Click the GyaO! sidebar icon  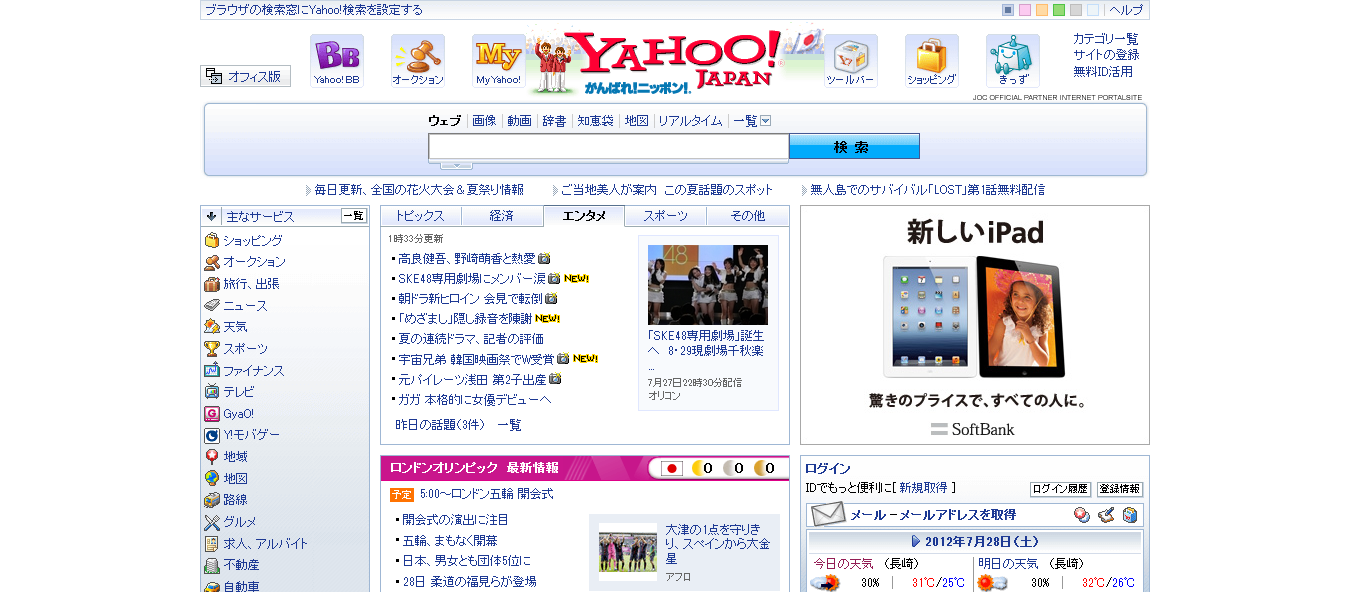tap(212, 414)
